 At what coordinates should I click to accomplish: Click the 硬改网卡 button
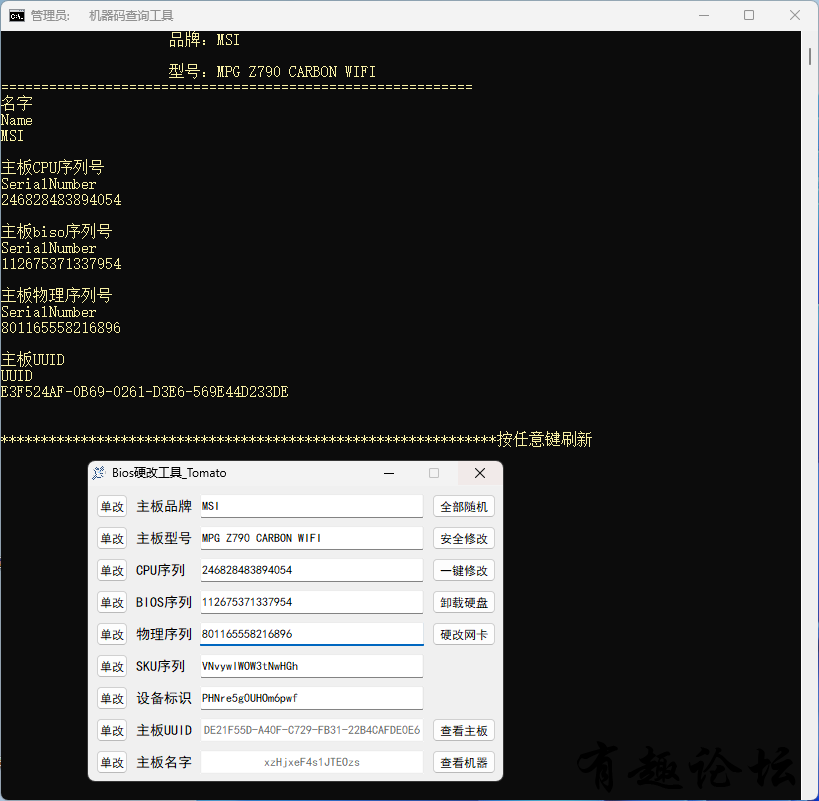pos(464,634)
